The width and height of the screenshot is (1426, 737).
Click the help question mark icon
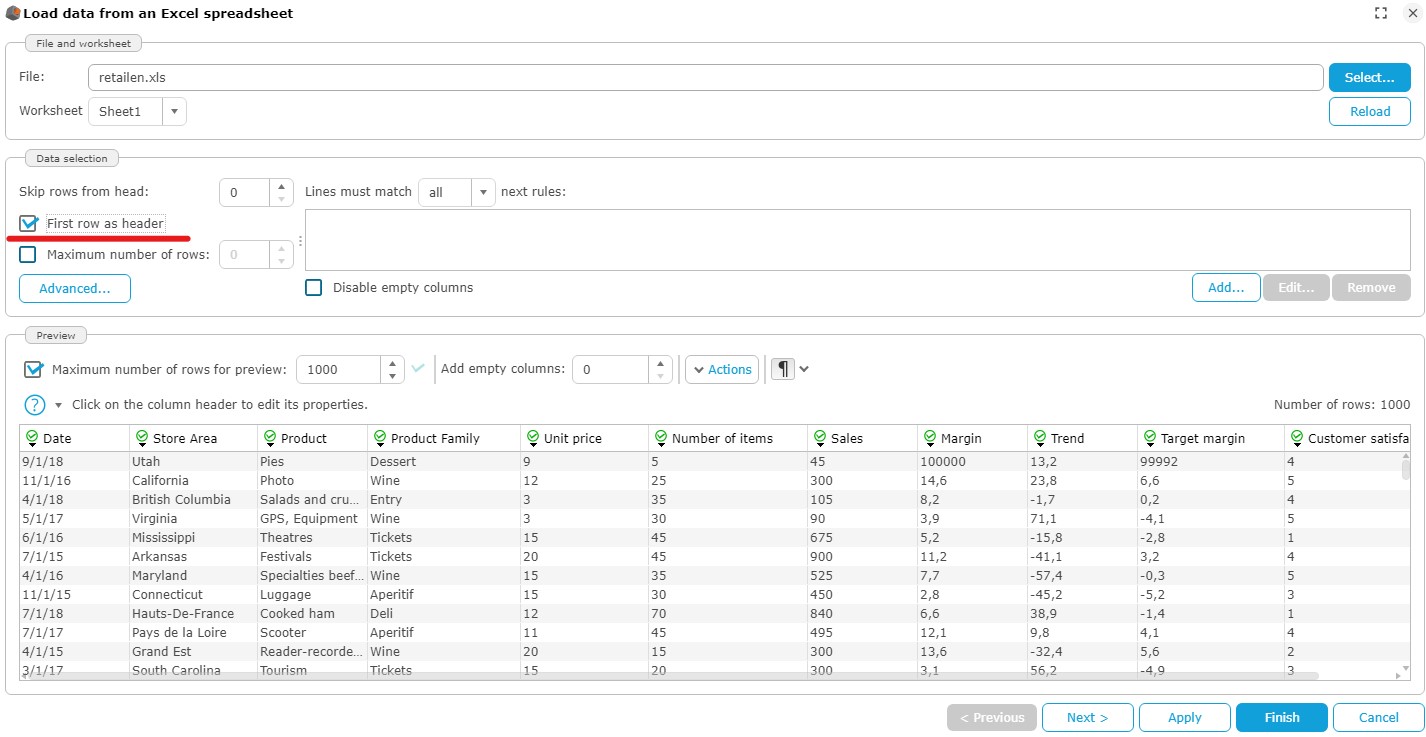35,405
